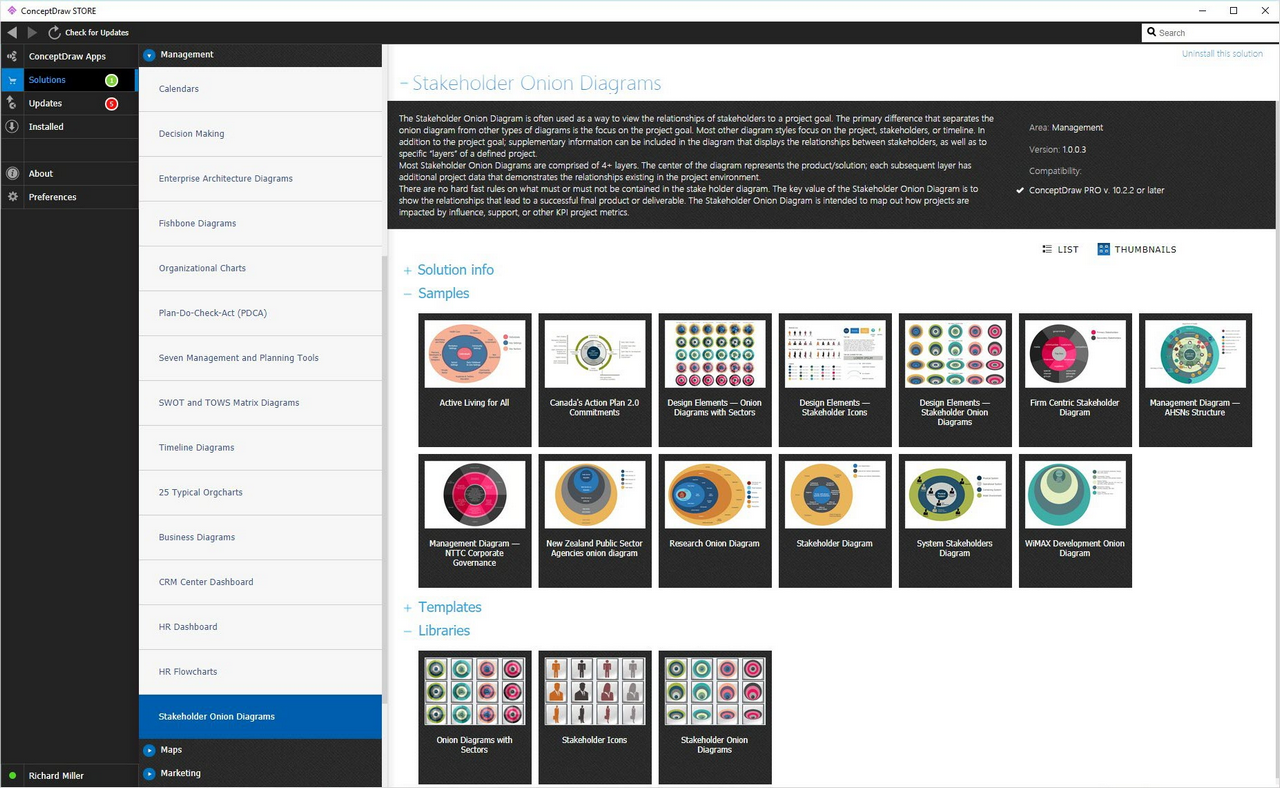Click into the Search field
Viewport: 1280px width, 788px height.
click(x=1209, y=33)
